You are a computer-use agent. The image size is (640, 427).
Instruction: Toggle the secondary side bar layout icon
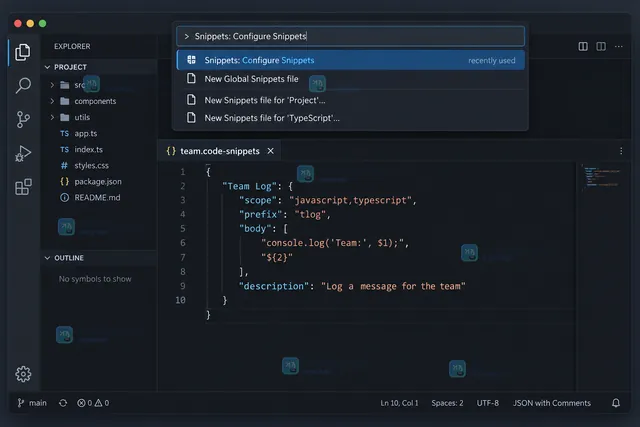(x=601, y=47)
